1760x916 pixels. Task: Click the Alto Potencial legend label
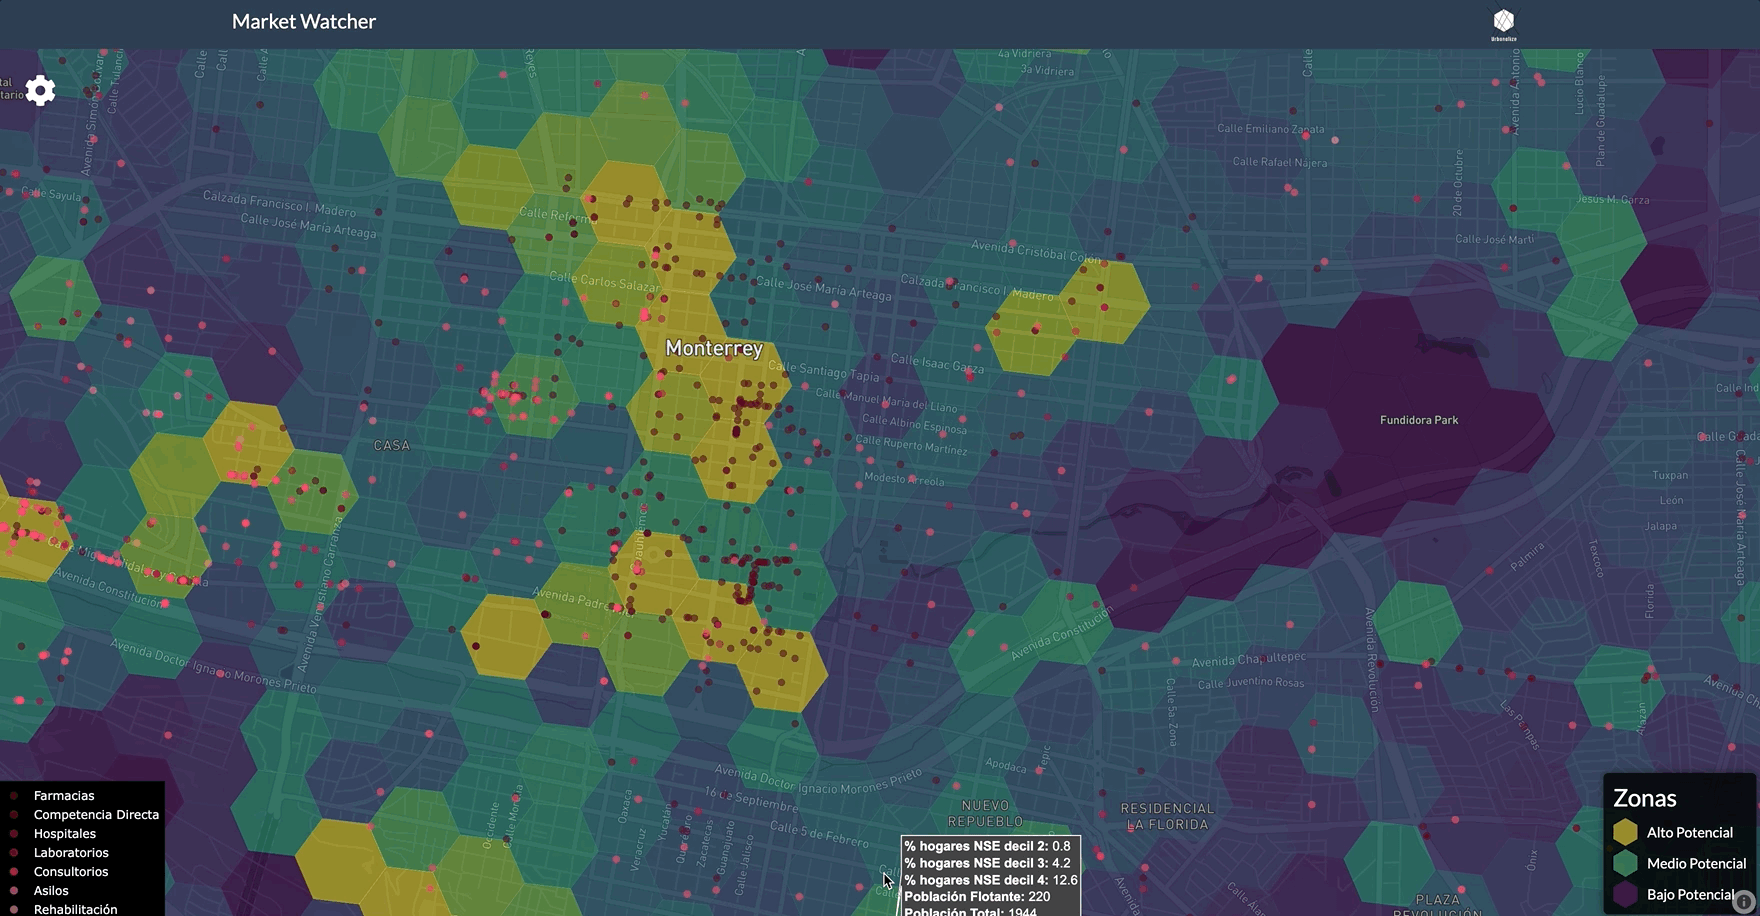point(1690,833)
